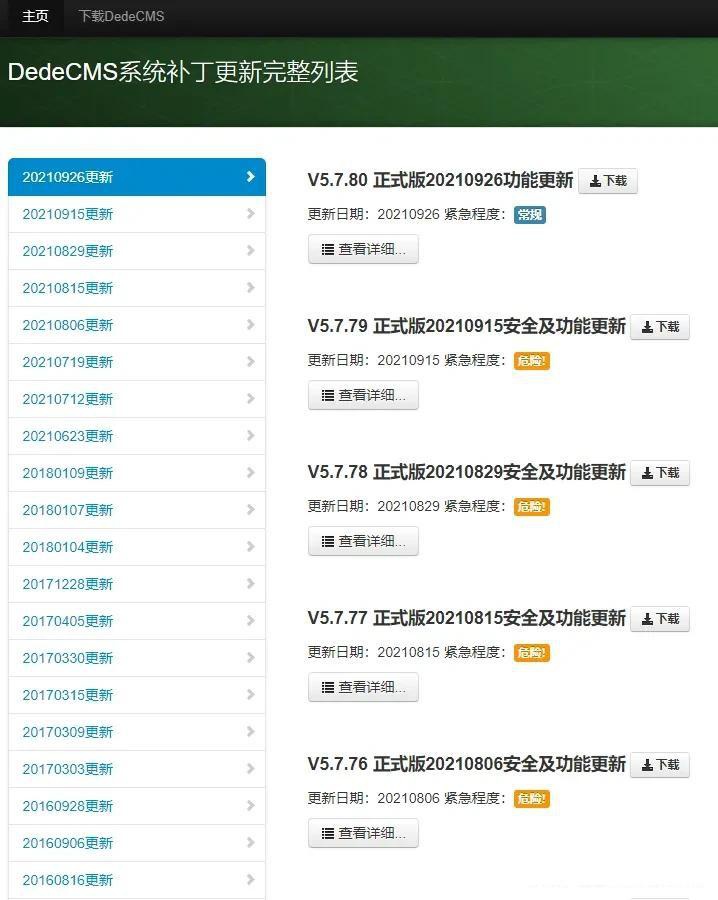Click the 常规 badge for 20210926
This screenshot has width=718, height=900.
[x=530, y=215]
